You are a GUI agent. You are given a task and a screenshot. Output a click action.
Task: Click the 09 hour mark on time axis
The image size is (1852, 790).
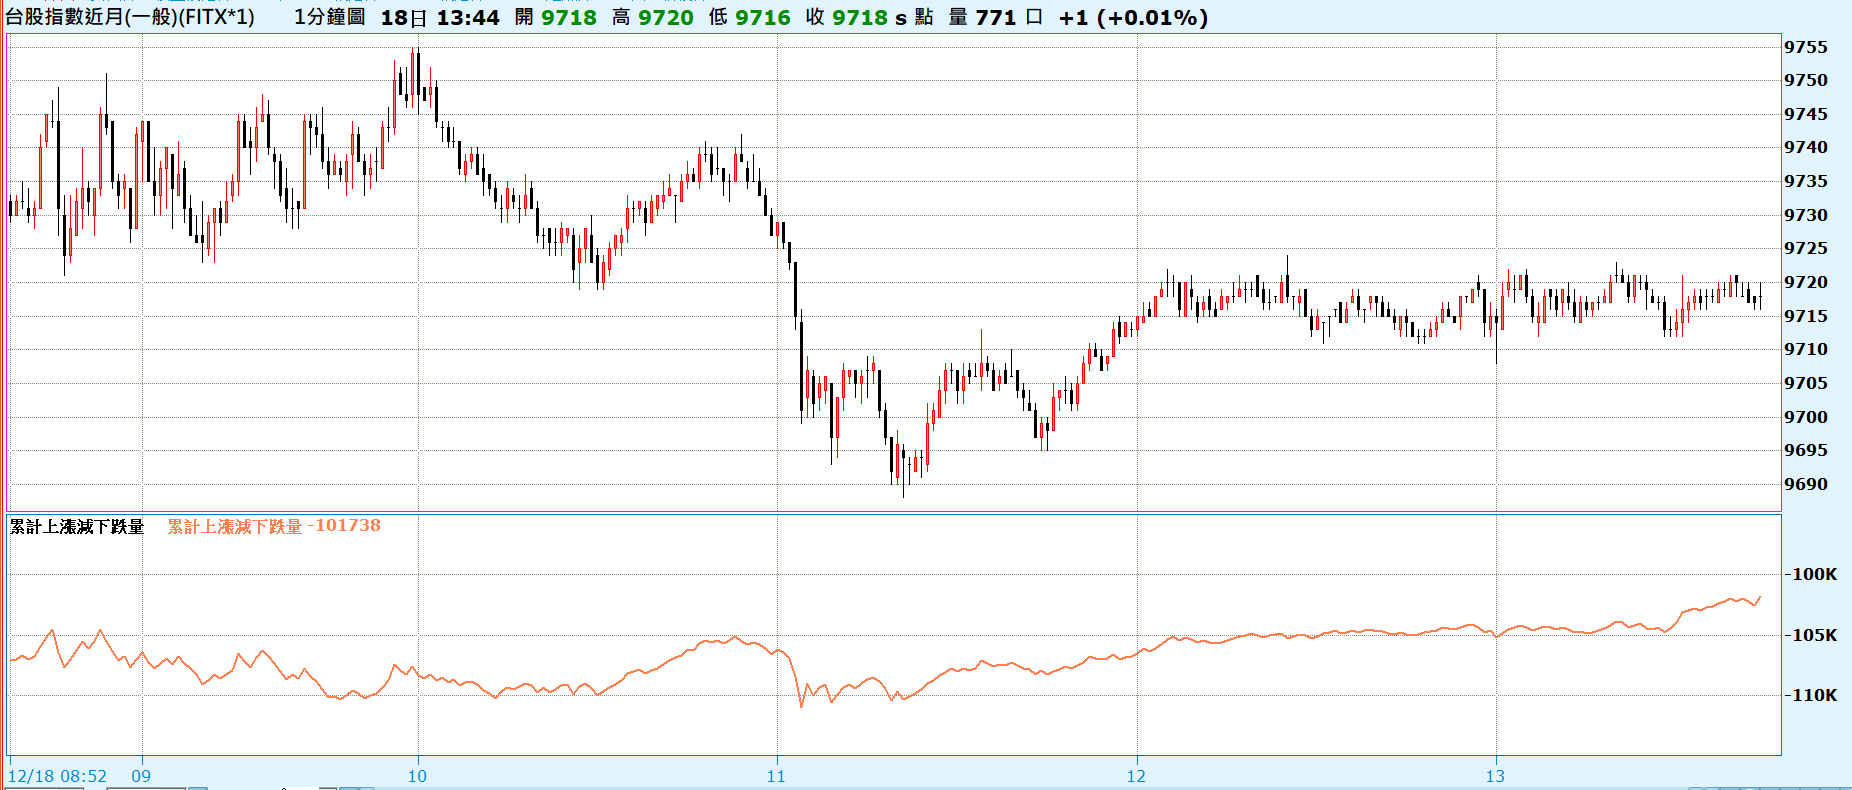141,776
